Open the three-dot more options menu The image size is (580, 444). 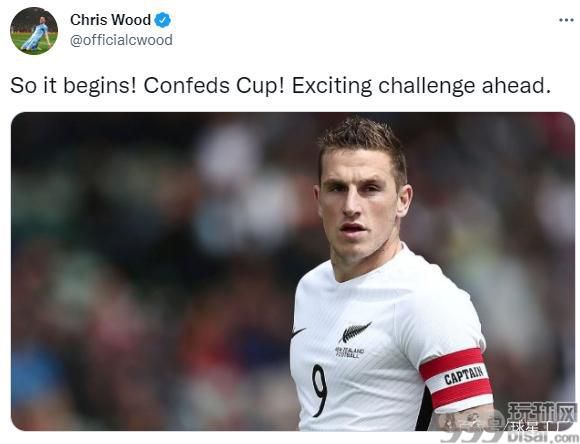(x=566, y=20)
